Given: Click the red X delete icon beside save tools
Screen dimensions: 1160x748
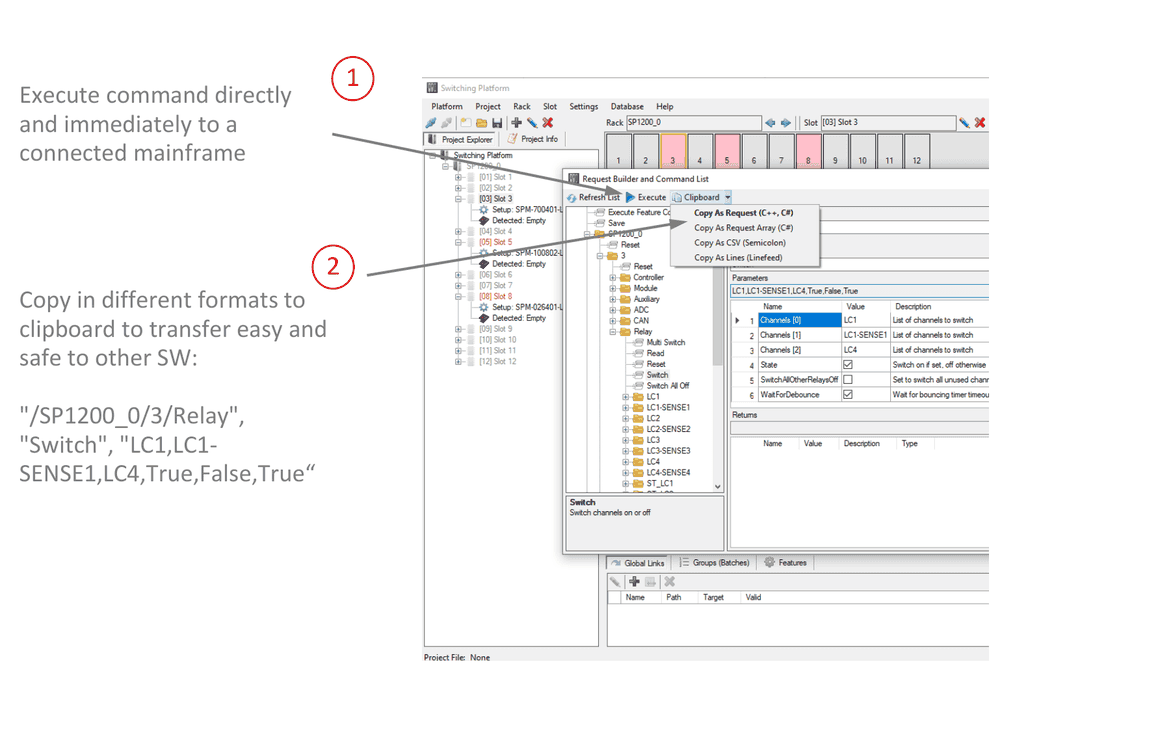Looking at the screenshot, I should [548, 123].
